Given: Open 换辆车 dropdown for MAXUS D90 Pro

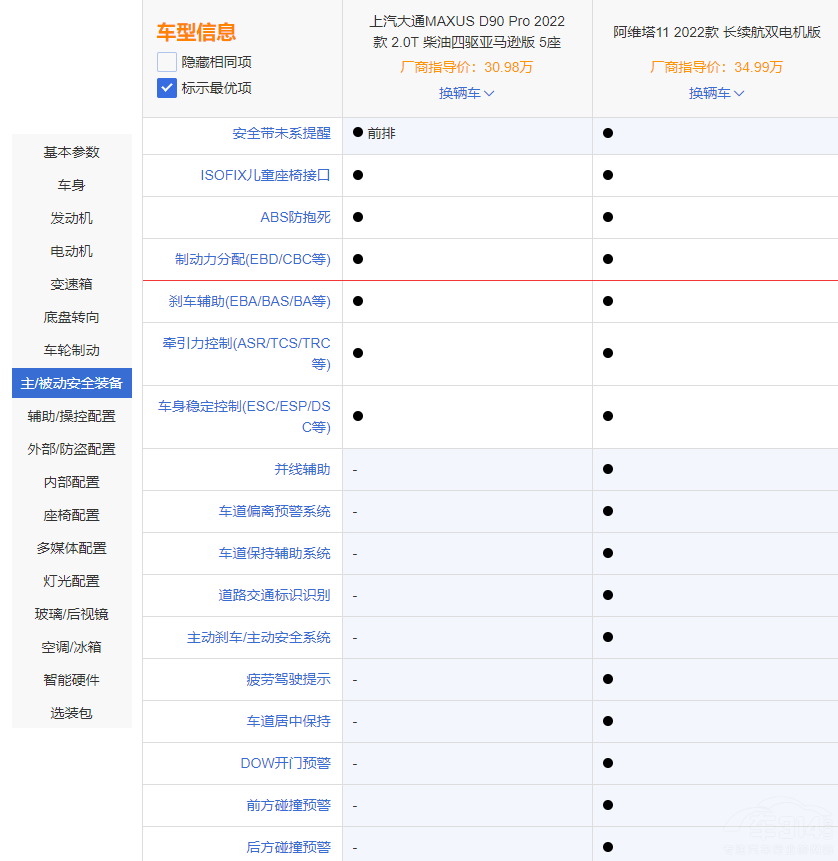Looking at the screenshot, I should point(466,93).
